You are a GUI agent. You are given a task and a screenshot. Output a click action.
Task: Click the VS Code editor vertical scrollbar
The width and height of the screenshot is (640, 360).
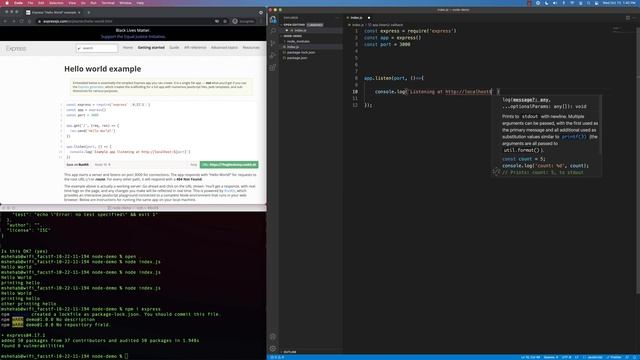[x=638, y=159]
